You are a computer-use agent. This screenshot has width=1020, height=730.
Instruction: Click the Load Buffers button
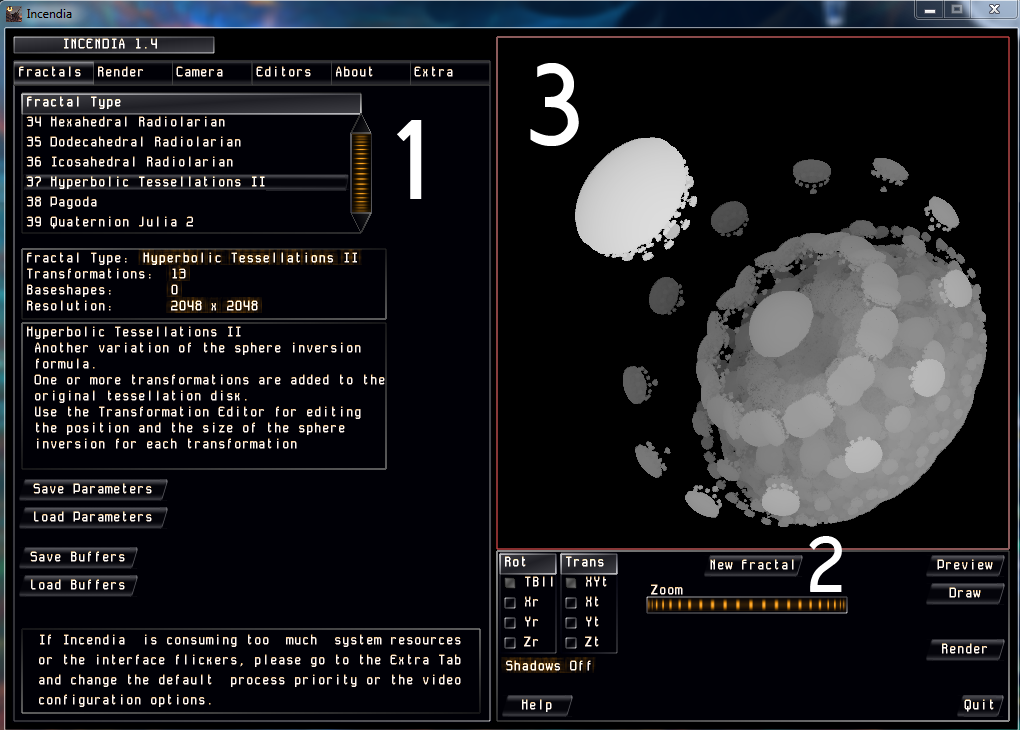point(78,586)
